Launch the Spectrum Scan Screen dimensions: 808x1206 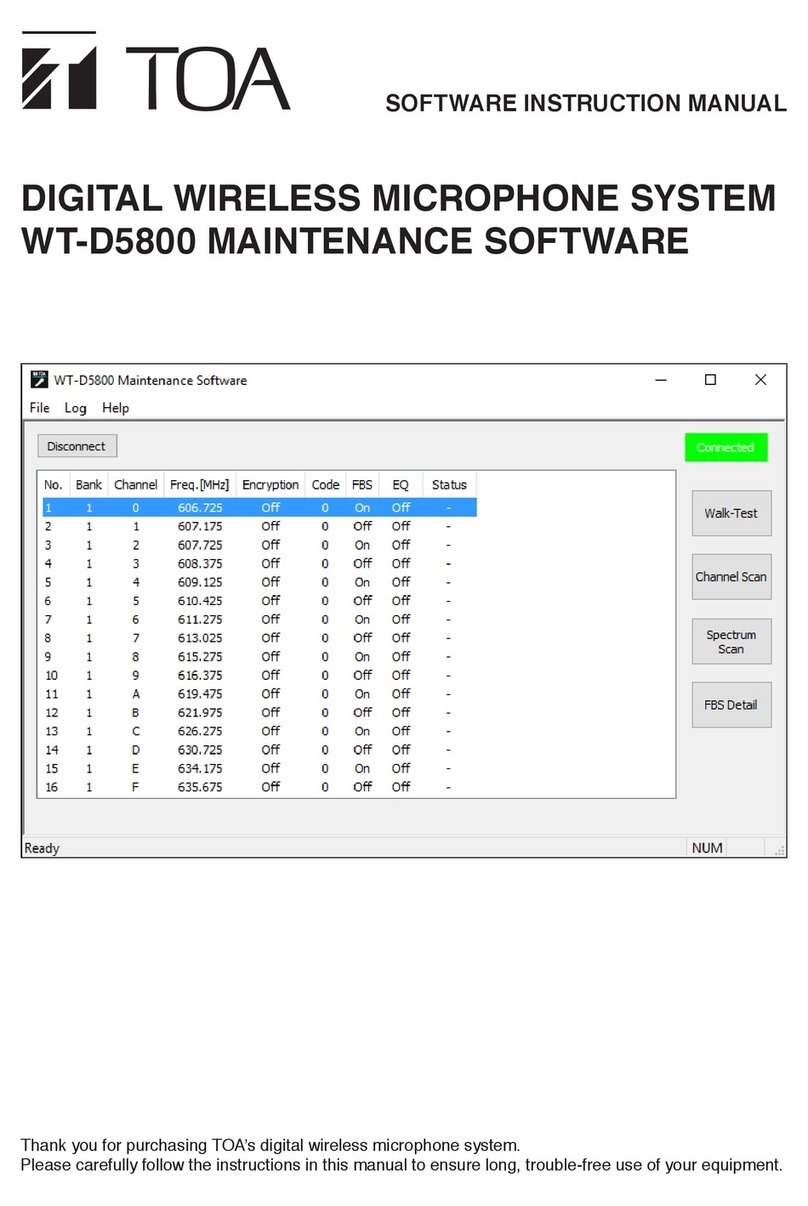click(731, 642)
